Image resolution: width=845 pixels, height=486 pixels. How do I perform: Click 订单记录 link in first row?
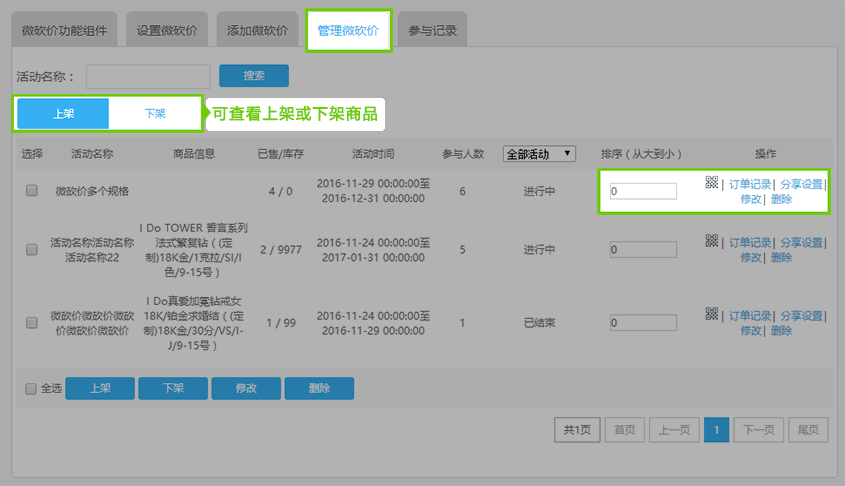749,184
